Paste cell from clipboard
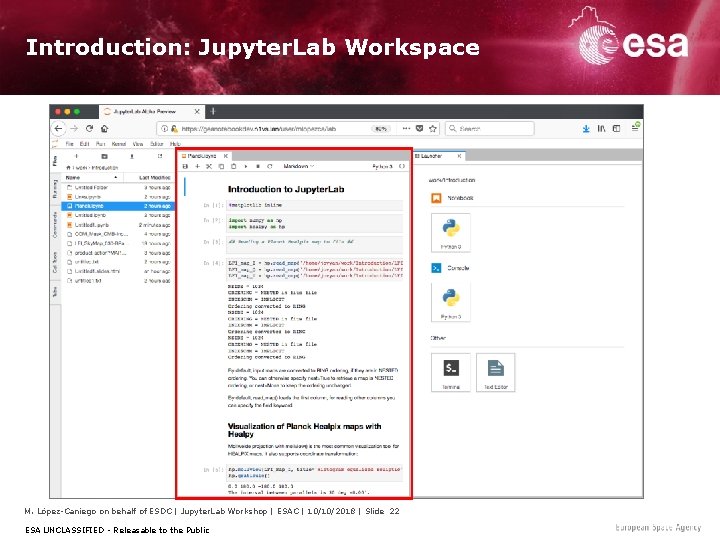This screenshot has height=540, width=720. (233, 166)
